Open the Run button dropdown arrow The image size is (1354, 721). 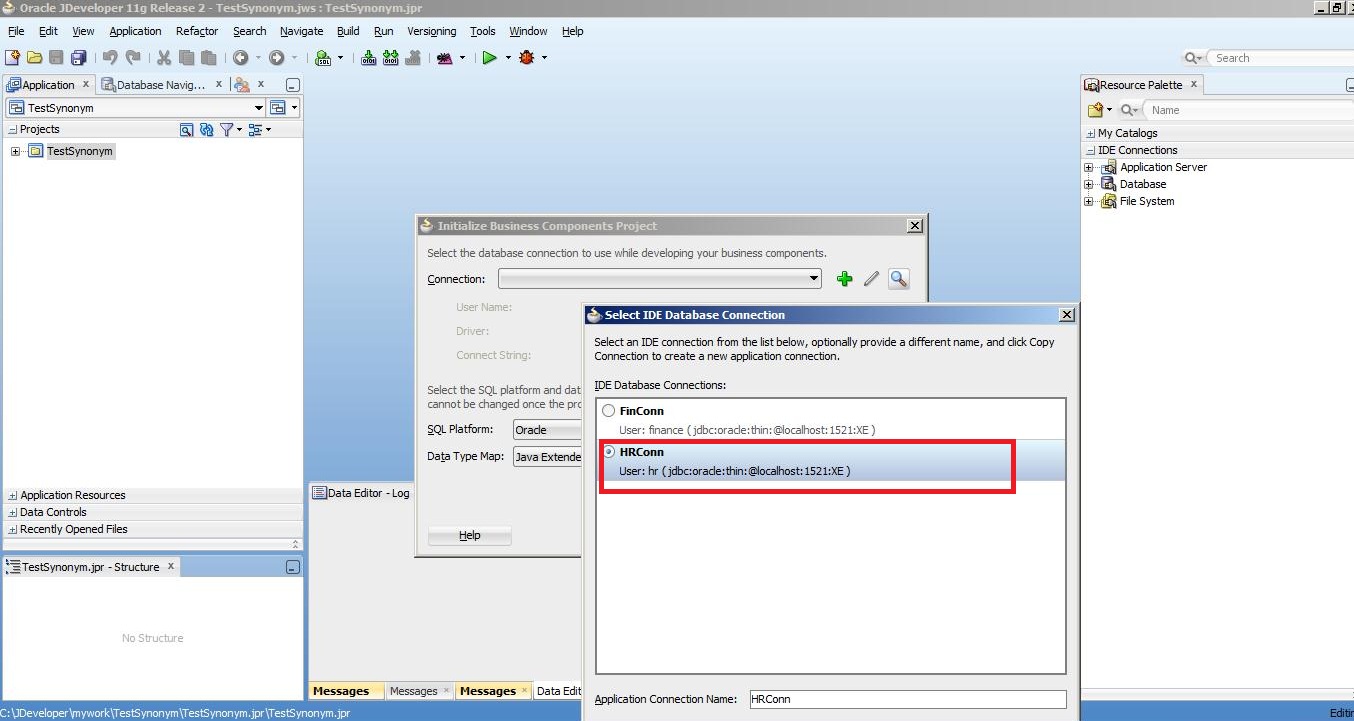(507, 58)
